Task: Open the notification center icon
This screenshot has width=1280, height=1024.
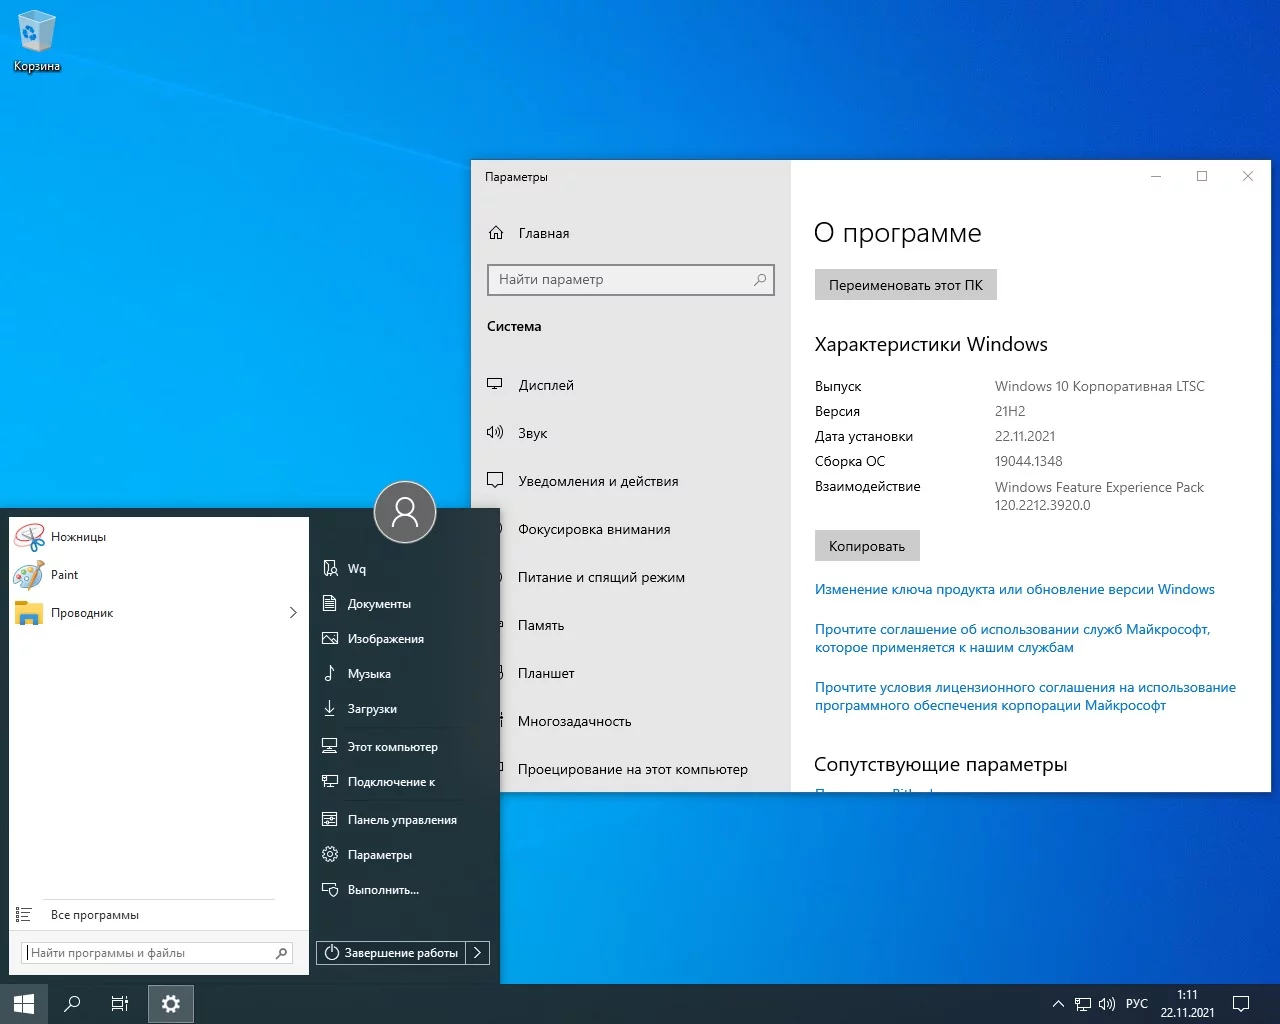Action: pos(1241,1004)
